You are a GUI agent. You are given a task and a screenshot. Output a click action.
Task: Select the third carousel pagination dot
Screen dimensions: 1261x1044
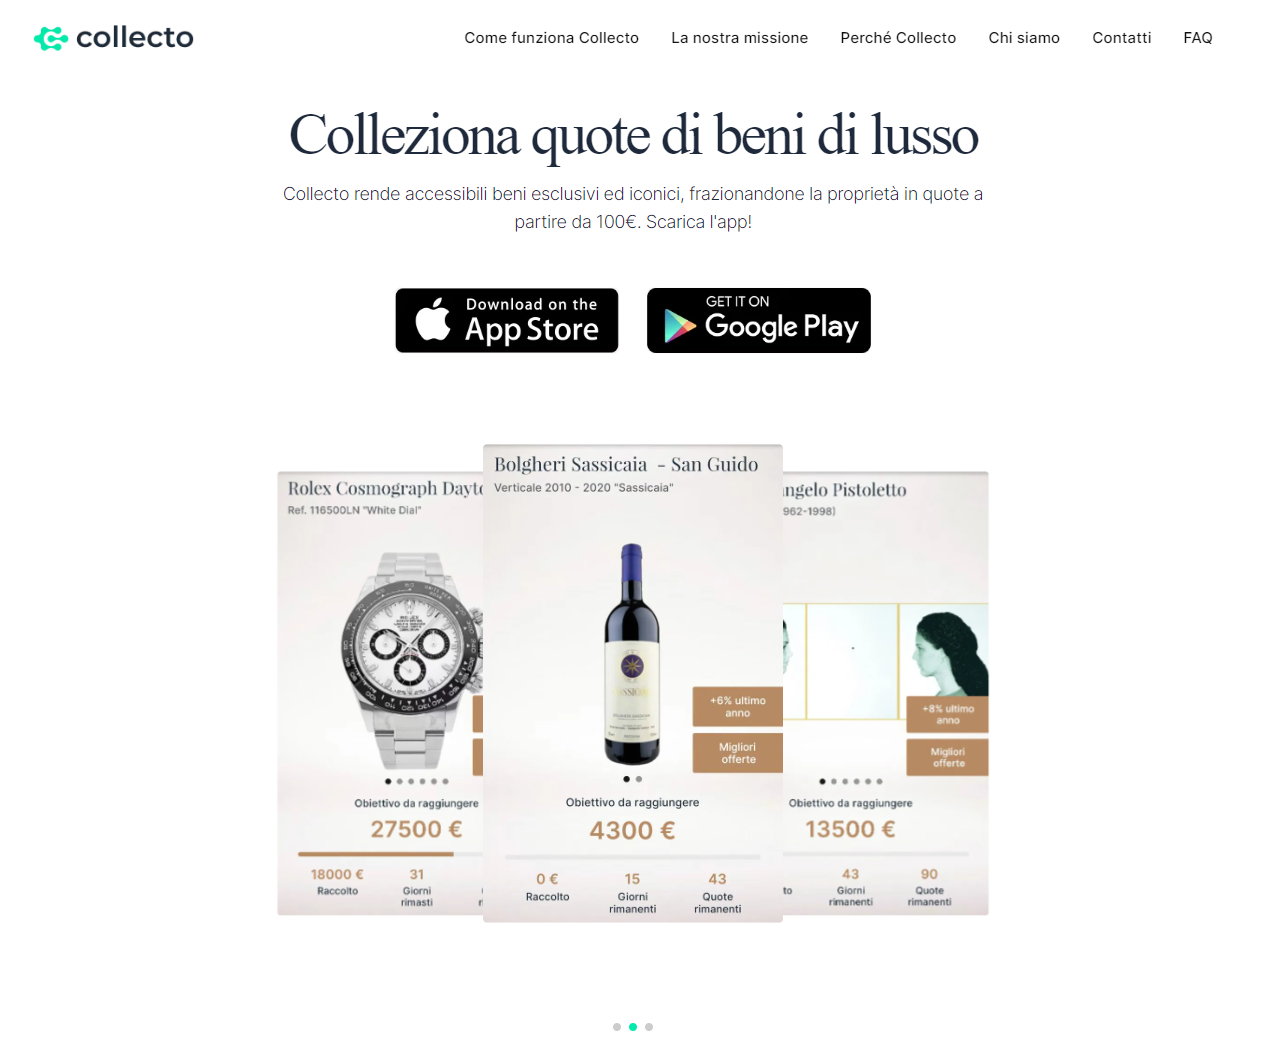tap(649, 1027)
